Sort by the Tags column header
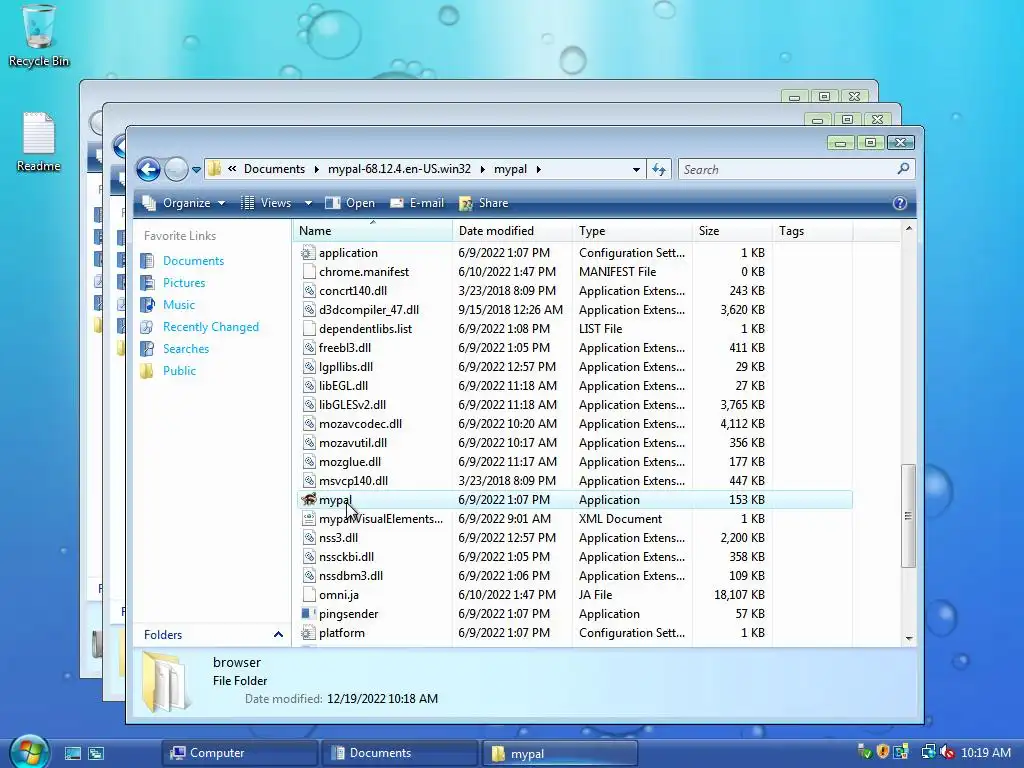This screenshot has height=768, width=1024. (x=812, y=231)
